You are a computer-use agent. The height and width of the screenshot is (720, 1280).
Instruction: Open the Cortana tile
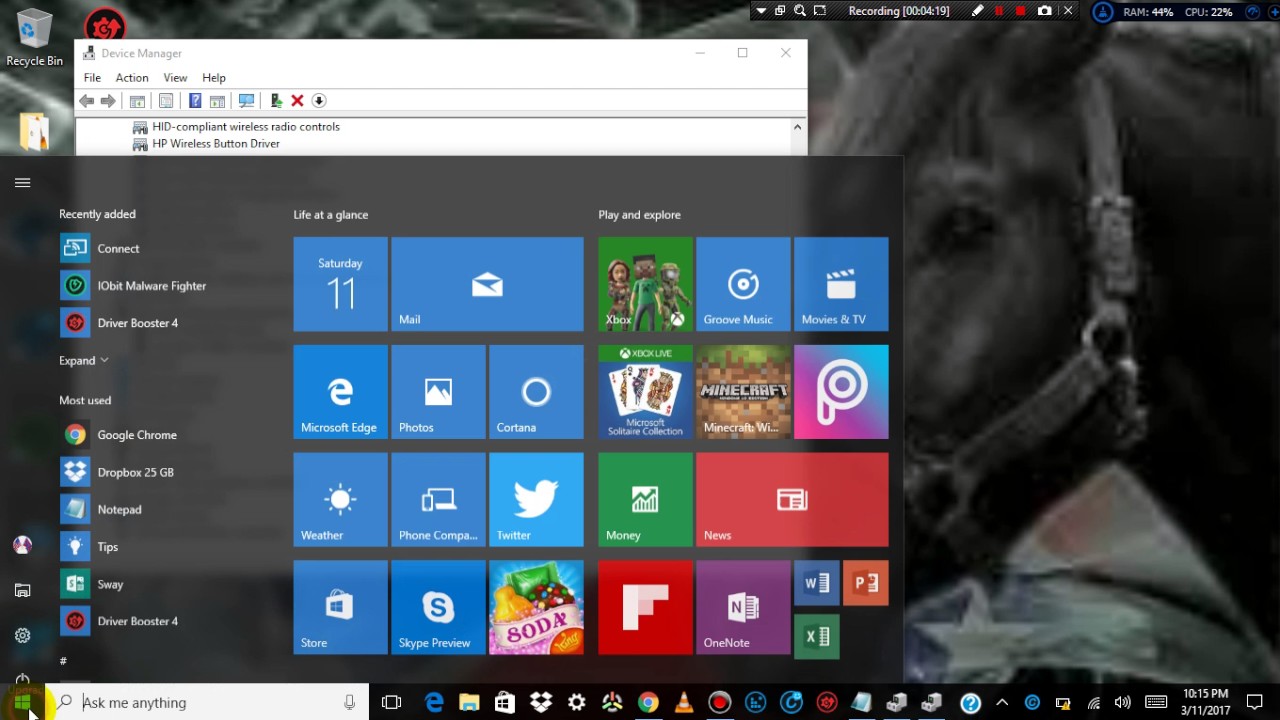[x=536, y=392]
